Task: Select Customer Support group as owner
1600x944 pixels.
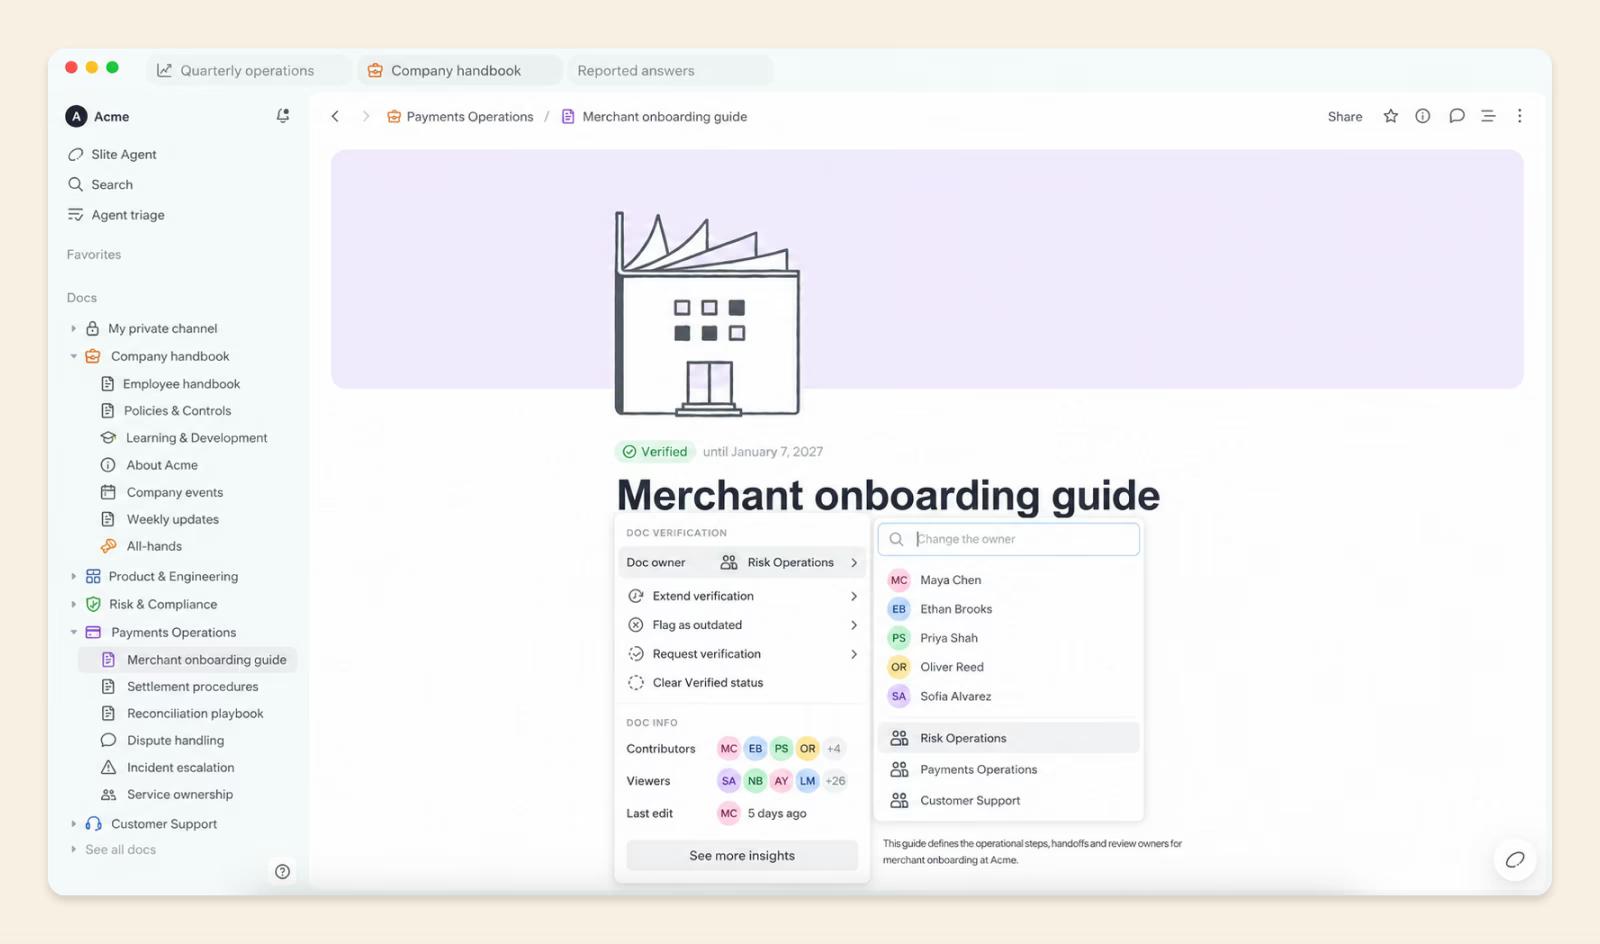Action: click(1009, 800)
